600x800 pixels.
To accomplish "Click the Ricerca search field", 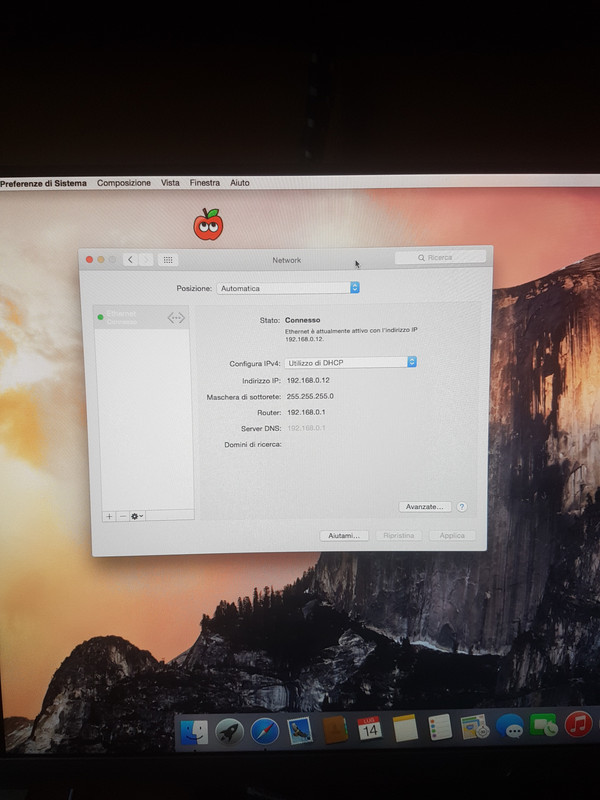I will click(x=440, y=258).
